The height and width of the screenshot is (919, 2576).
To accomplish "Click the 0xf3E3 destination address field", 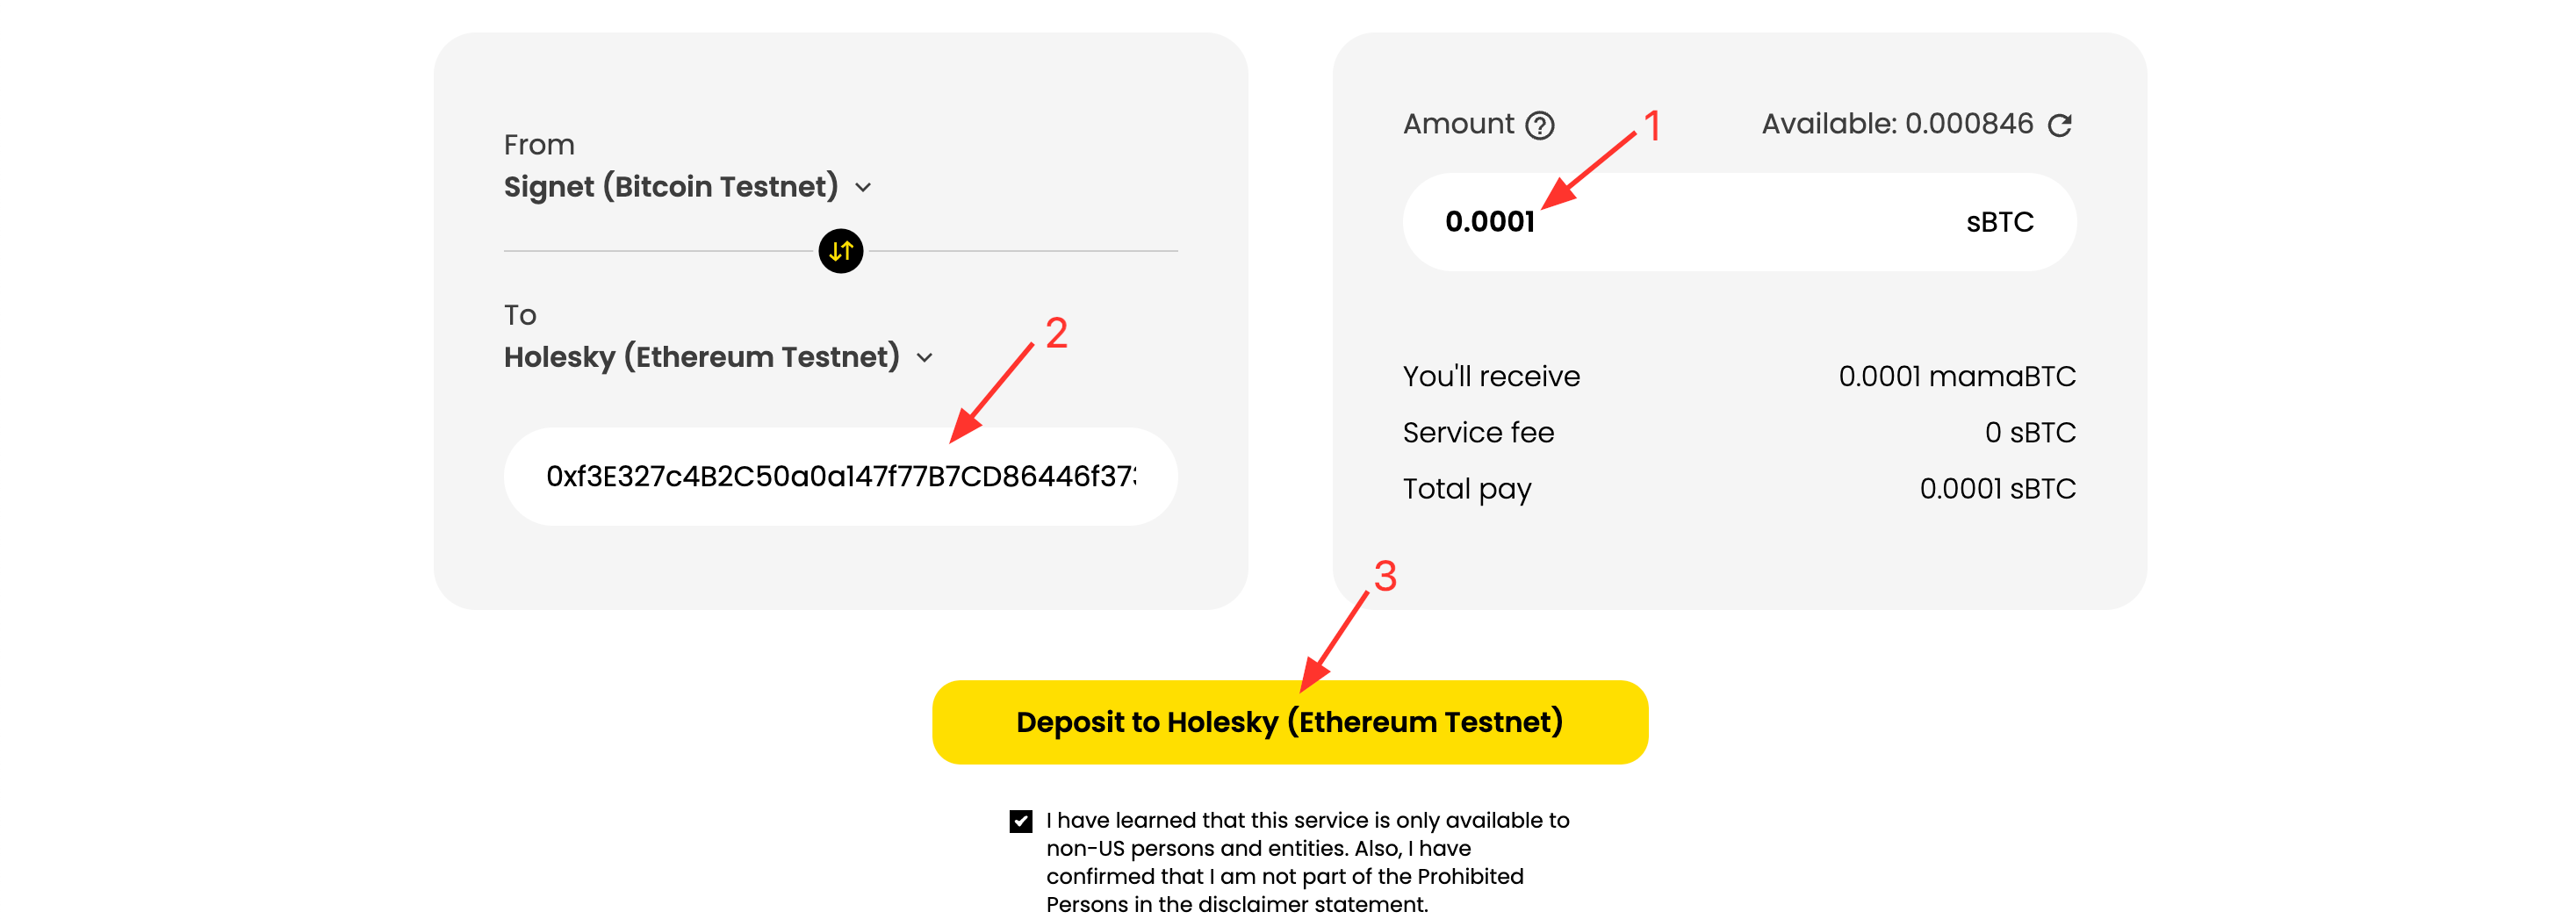I will pos(840,476).
